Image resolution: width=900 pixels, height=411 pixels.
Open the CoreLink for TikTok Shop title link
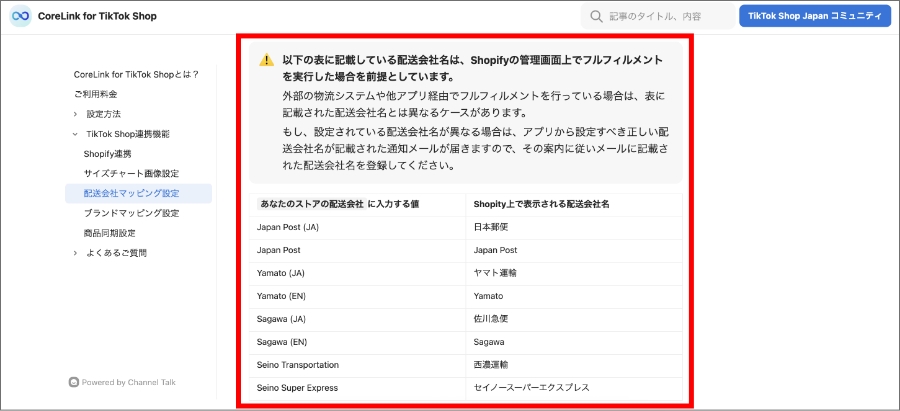[x=97, y=16]
